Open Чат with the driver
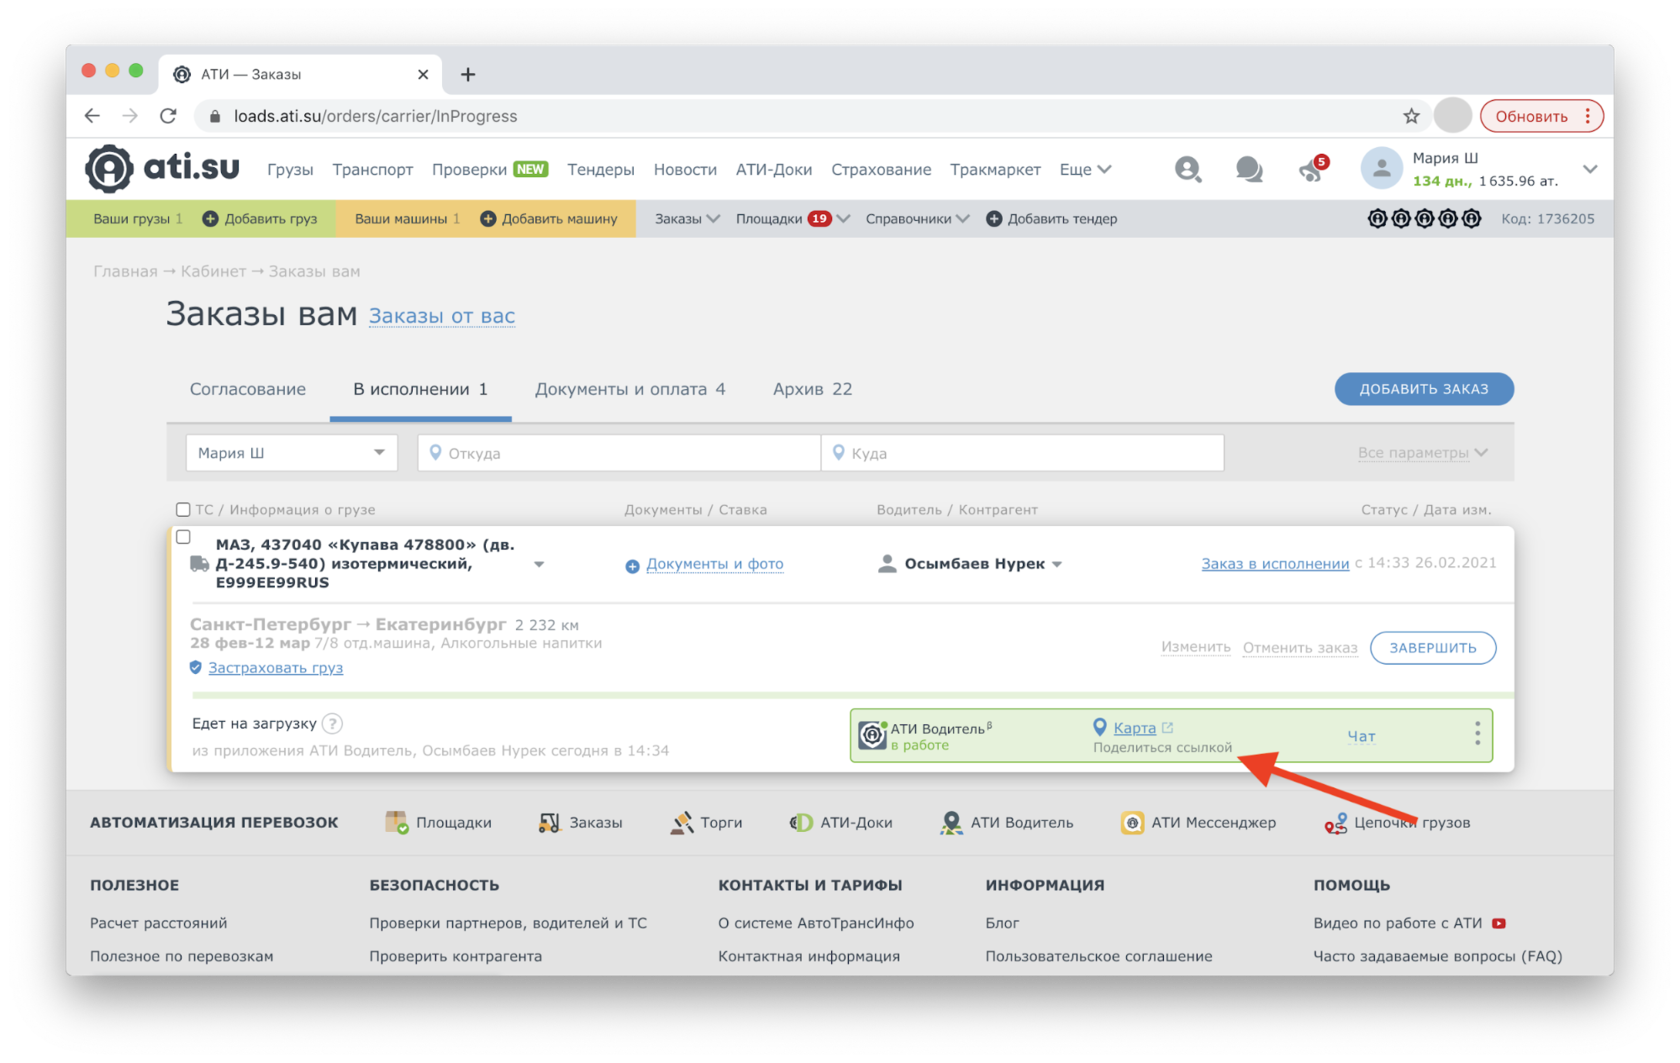 (x=1361, y=737)
